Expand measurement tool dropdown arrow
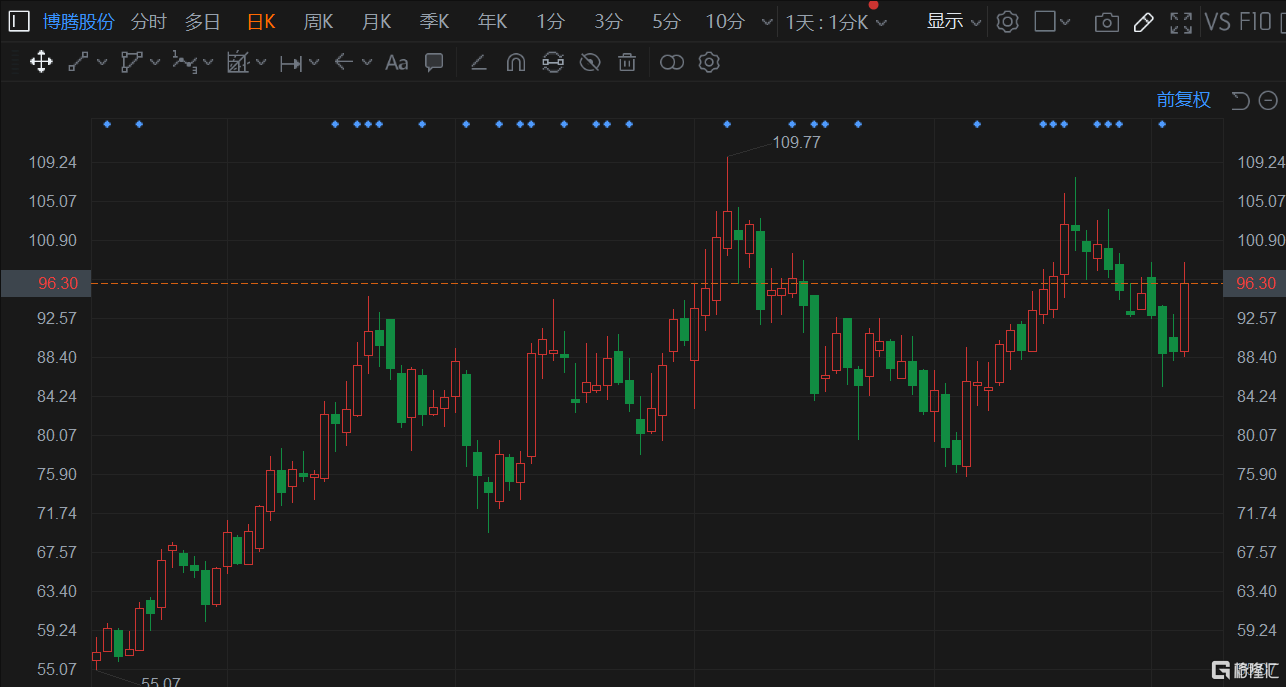 tap(261, 63)
